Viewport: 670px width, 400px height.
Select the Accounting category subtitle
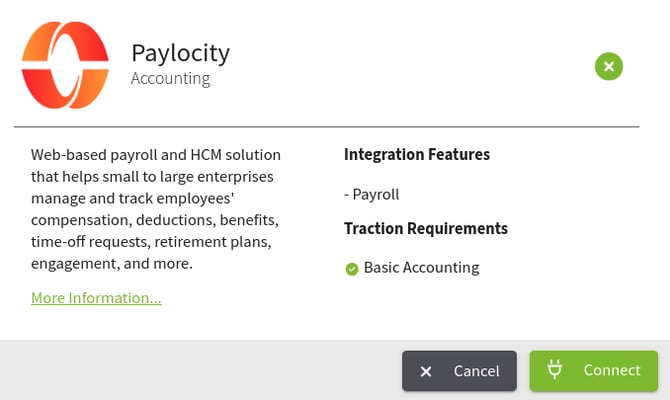point(170,79)
